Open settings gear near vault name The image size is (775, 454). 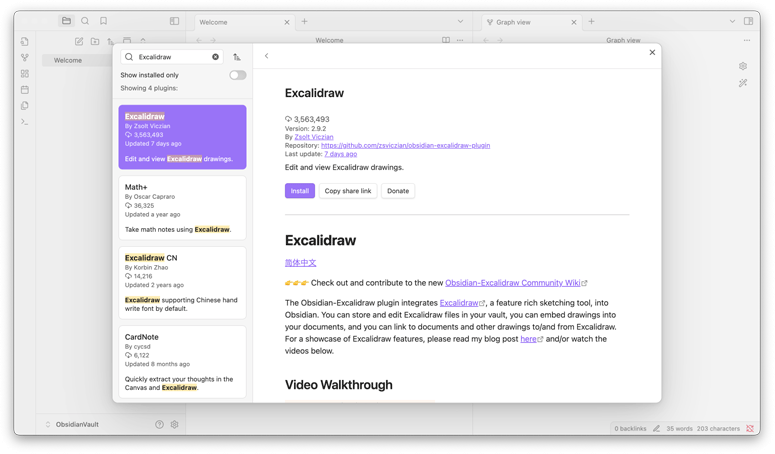click(x=174, y=424)
